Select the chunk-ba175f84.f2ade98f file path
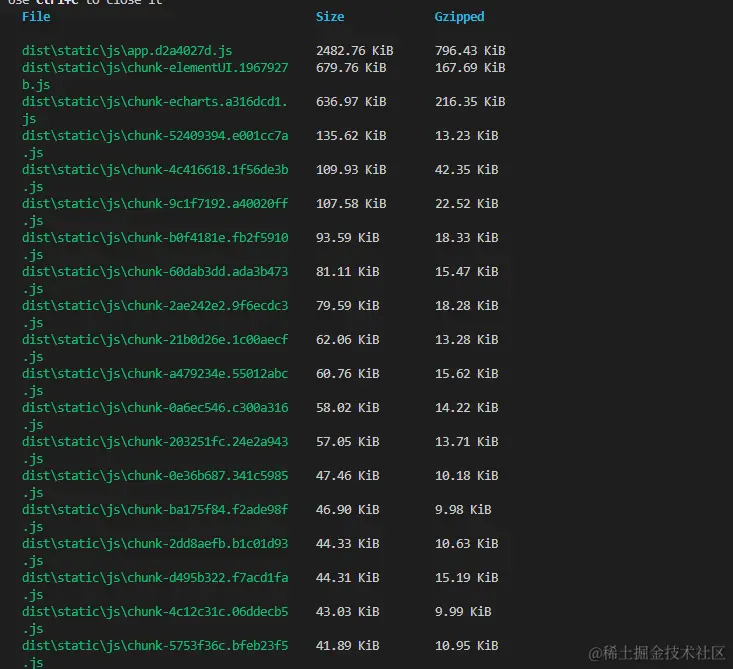 click(x=155, y=510)
